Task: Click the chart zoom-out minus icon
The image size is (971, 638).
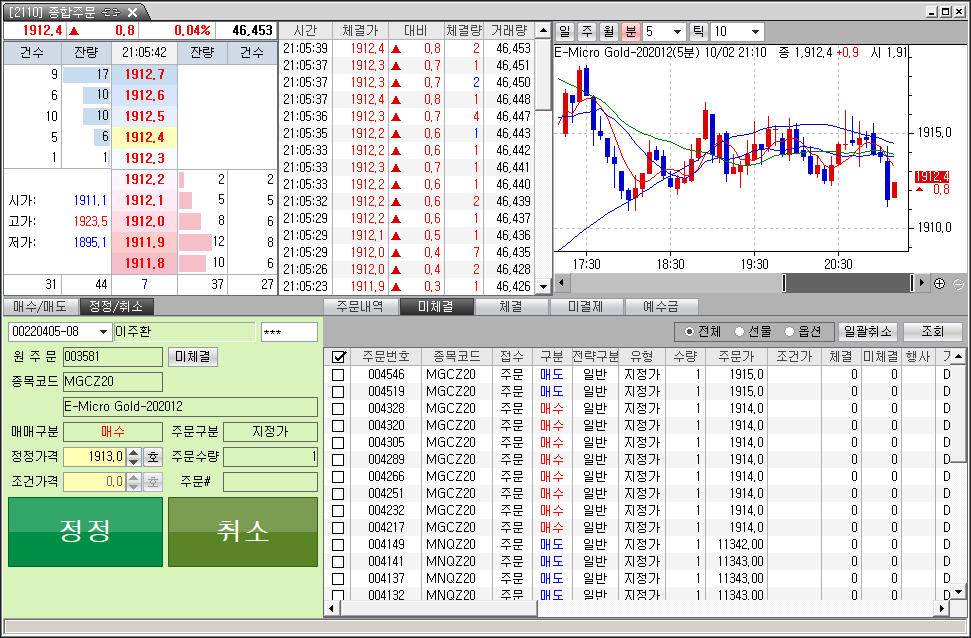Action: coord(958,284)
